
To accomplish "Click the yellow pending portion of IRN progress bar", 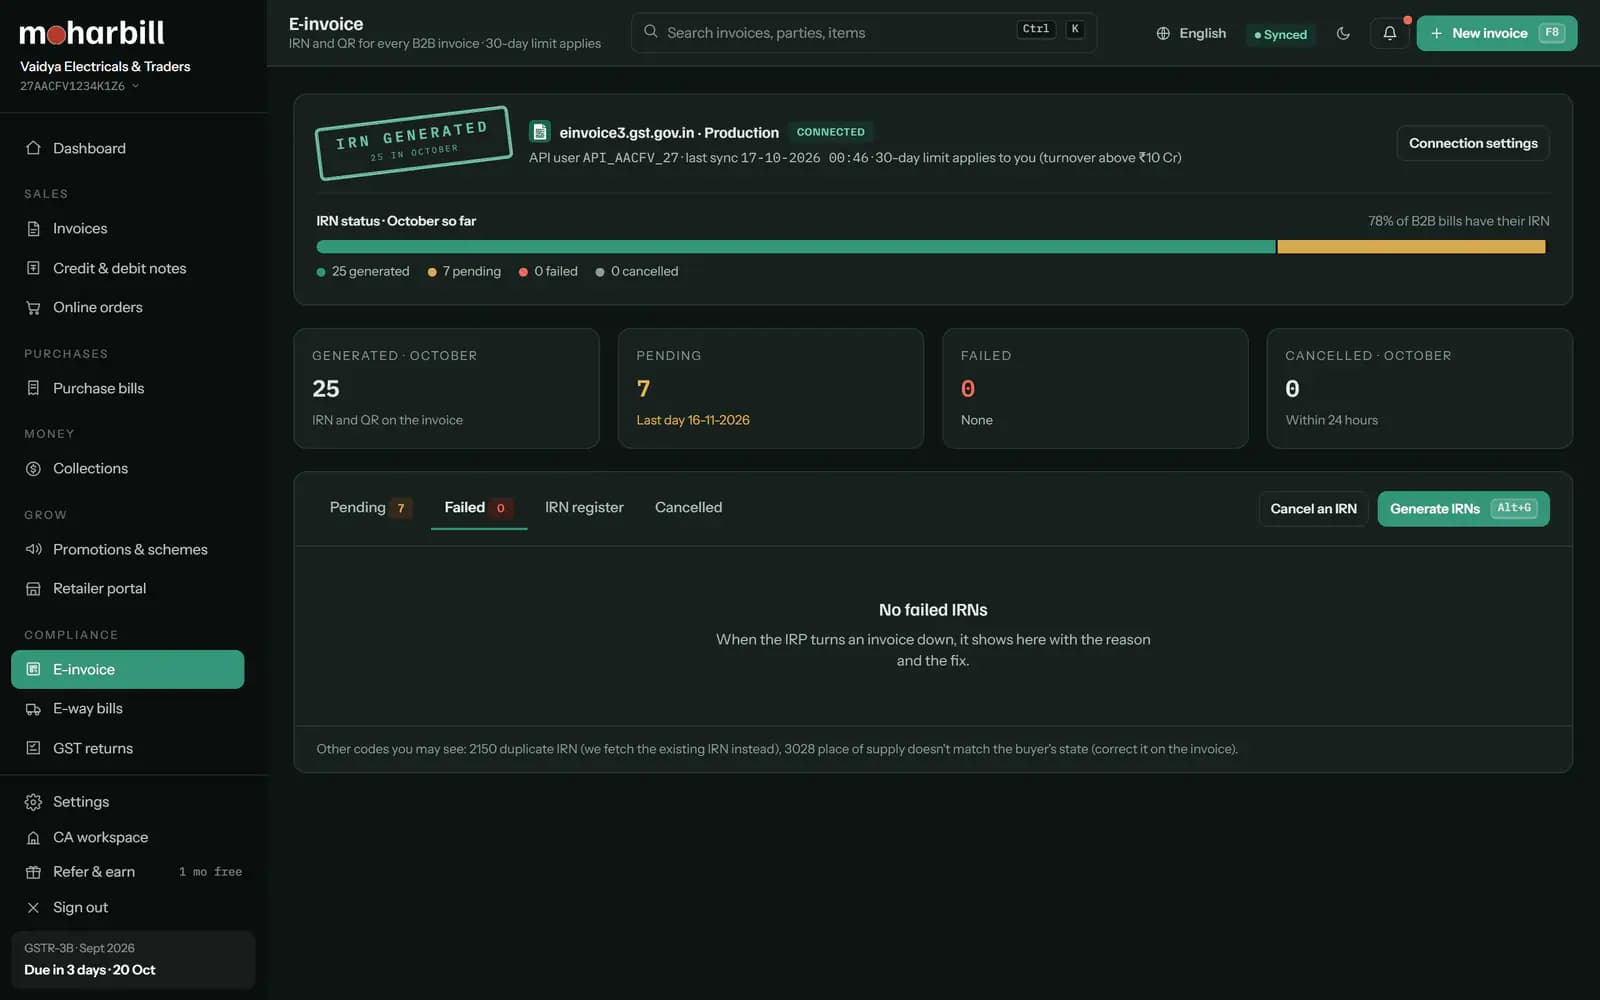I will point(1411,247).
